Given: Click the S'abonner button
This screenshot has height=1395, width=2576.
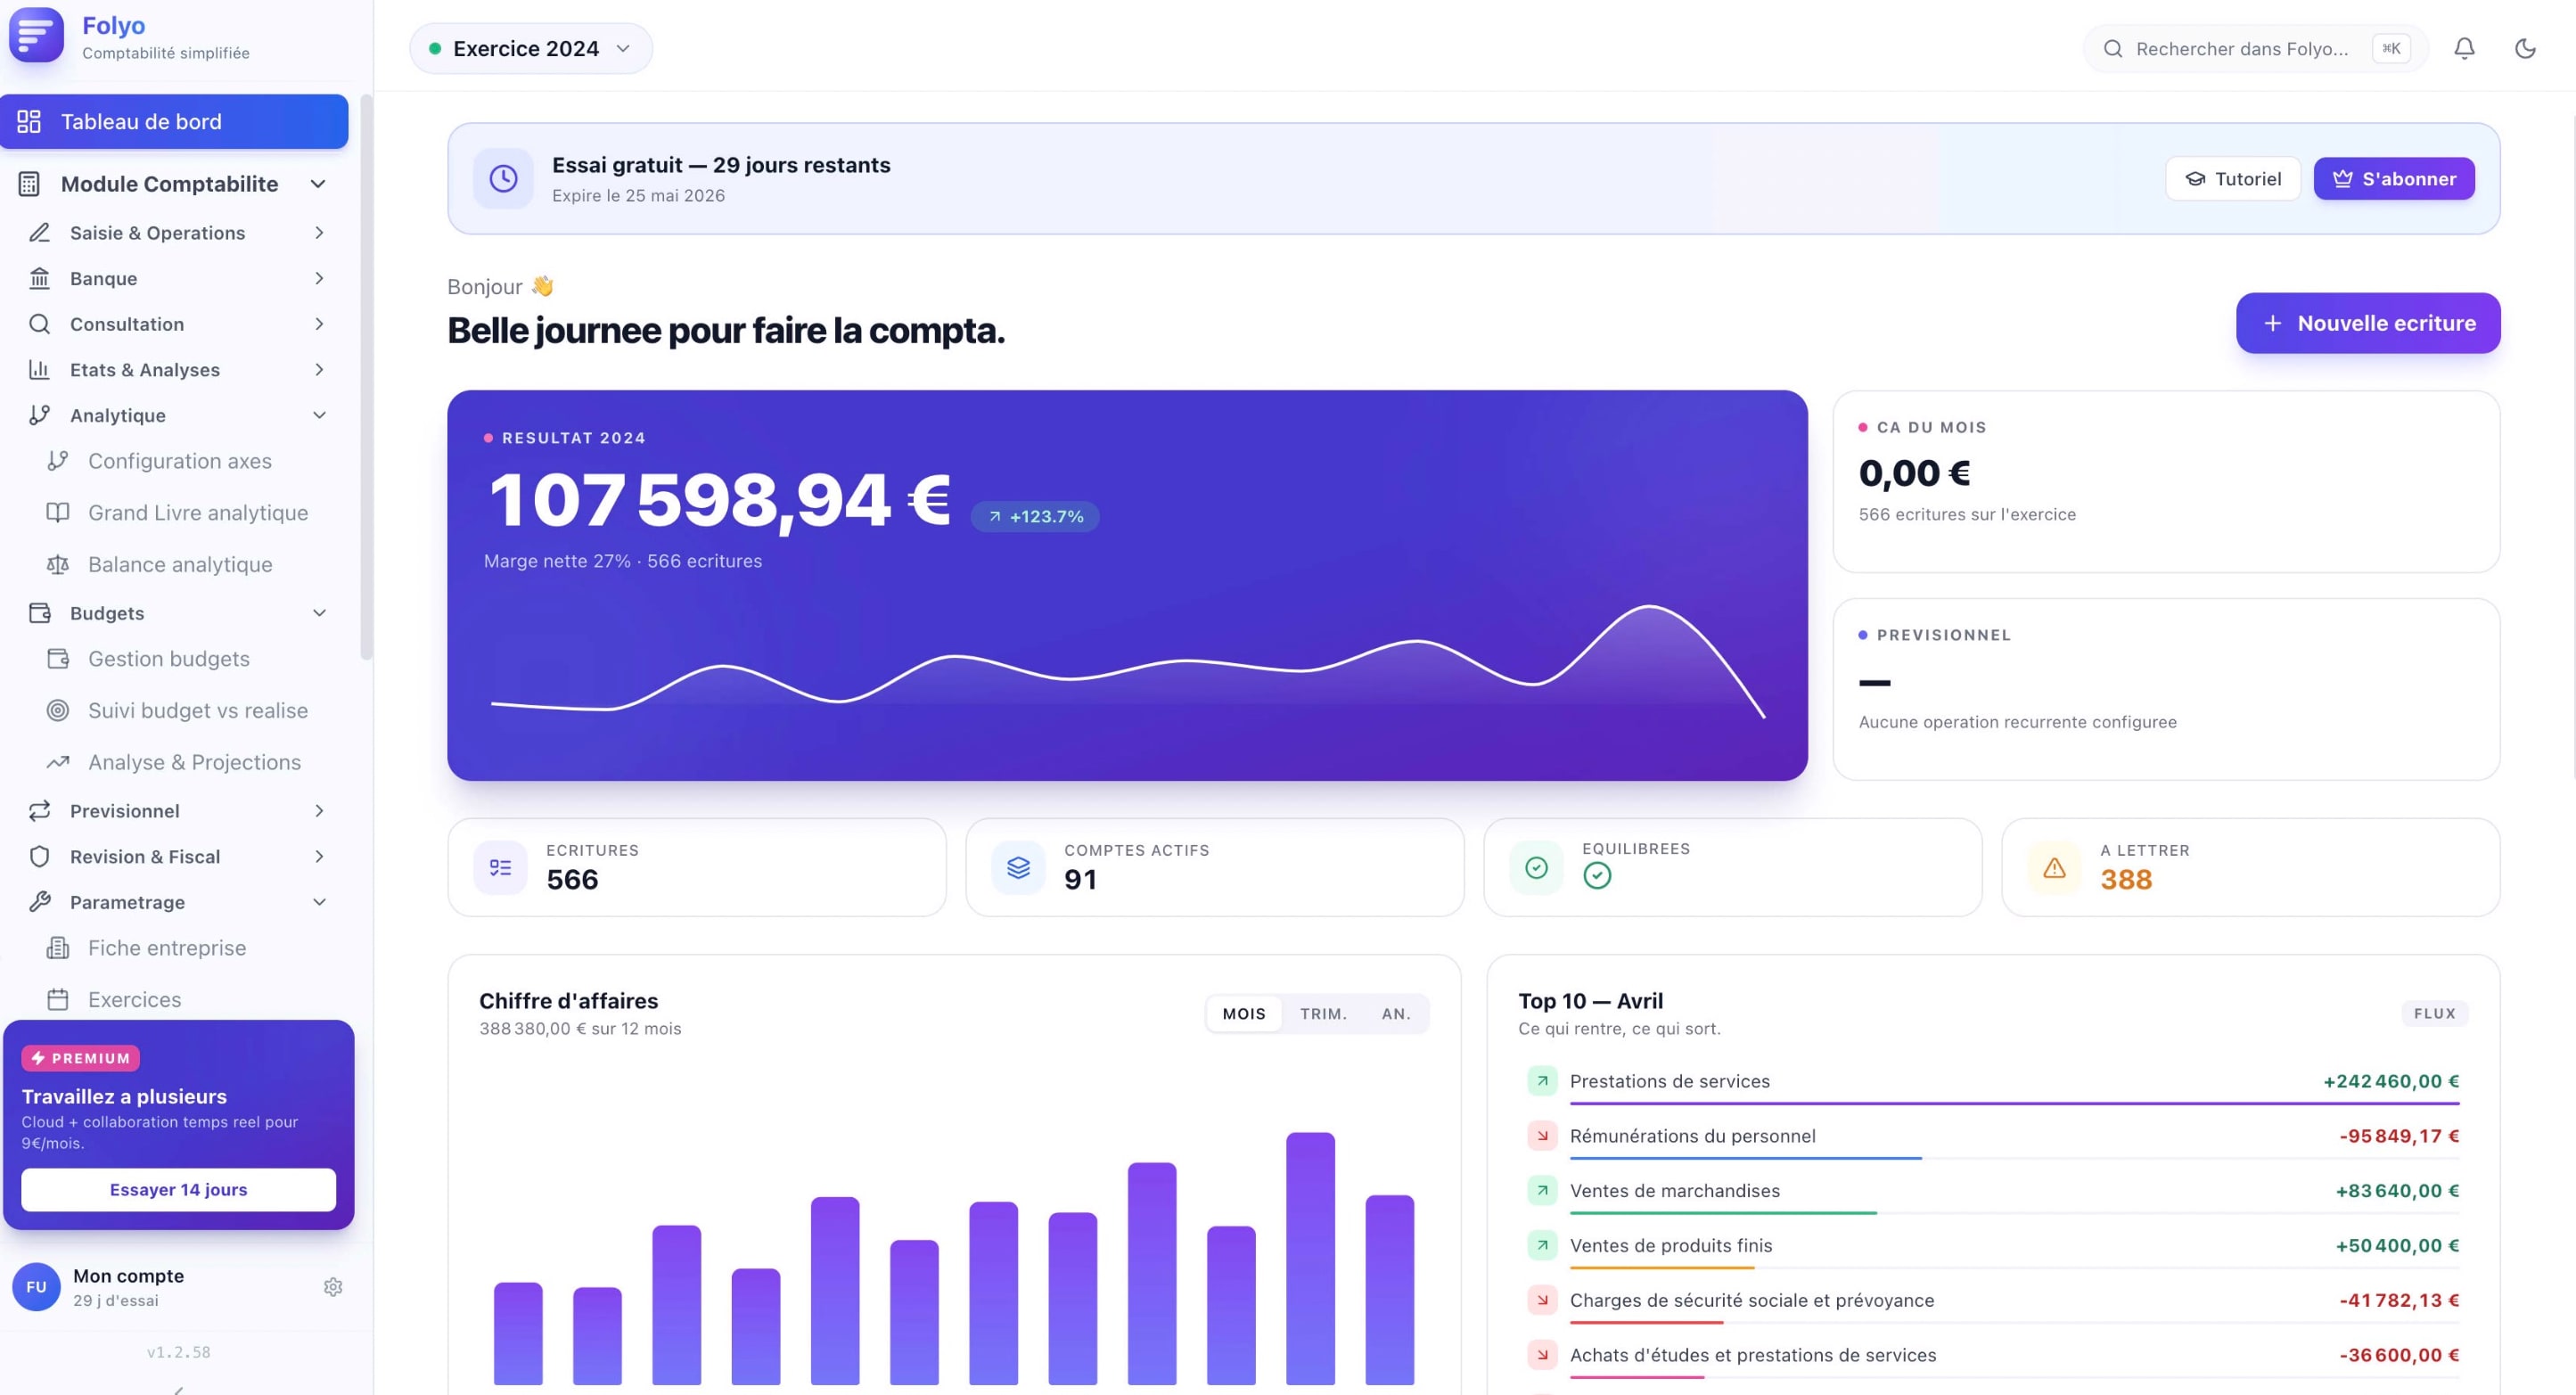Looking at the screenshot, I should tap(2394, 178).
